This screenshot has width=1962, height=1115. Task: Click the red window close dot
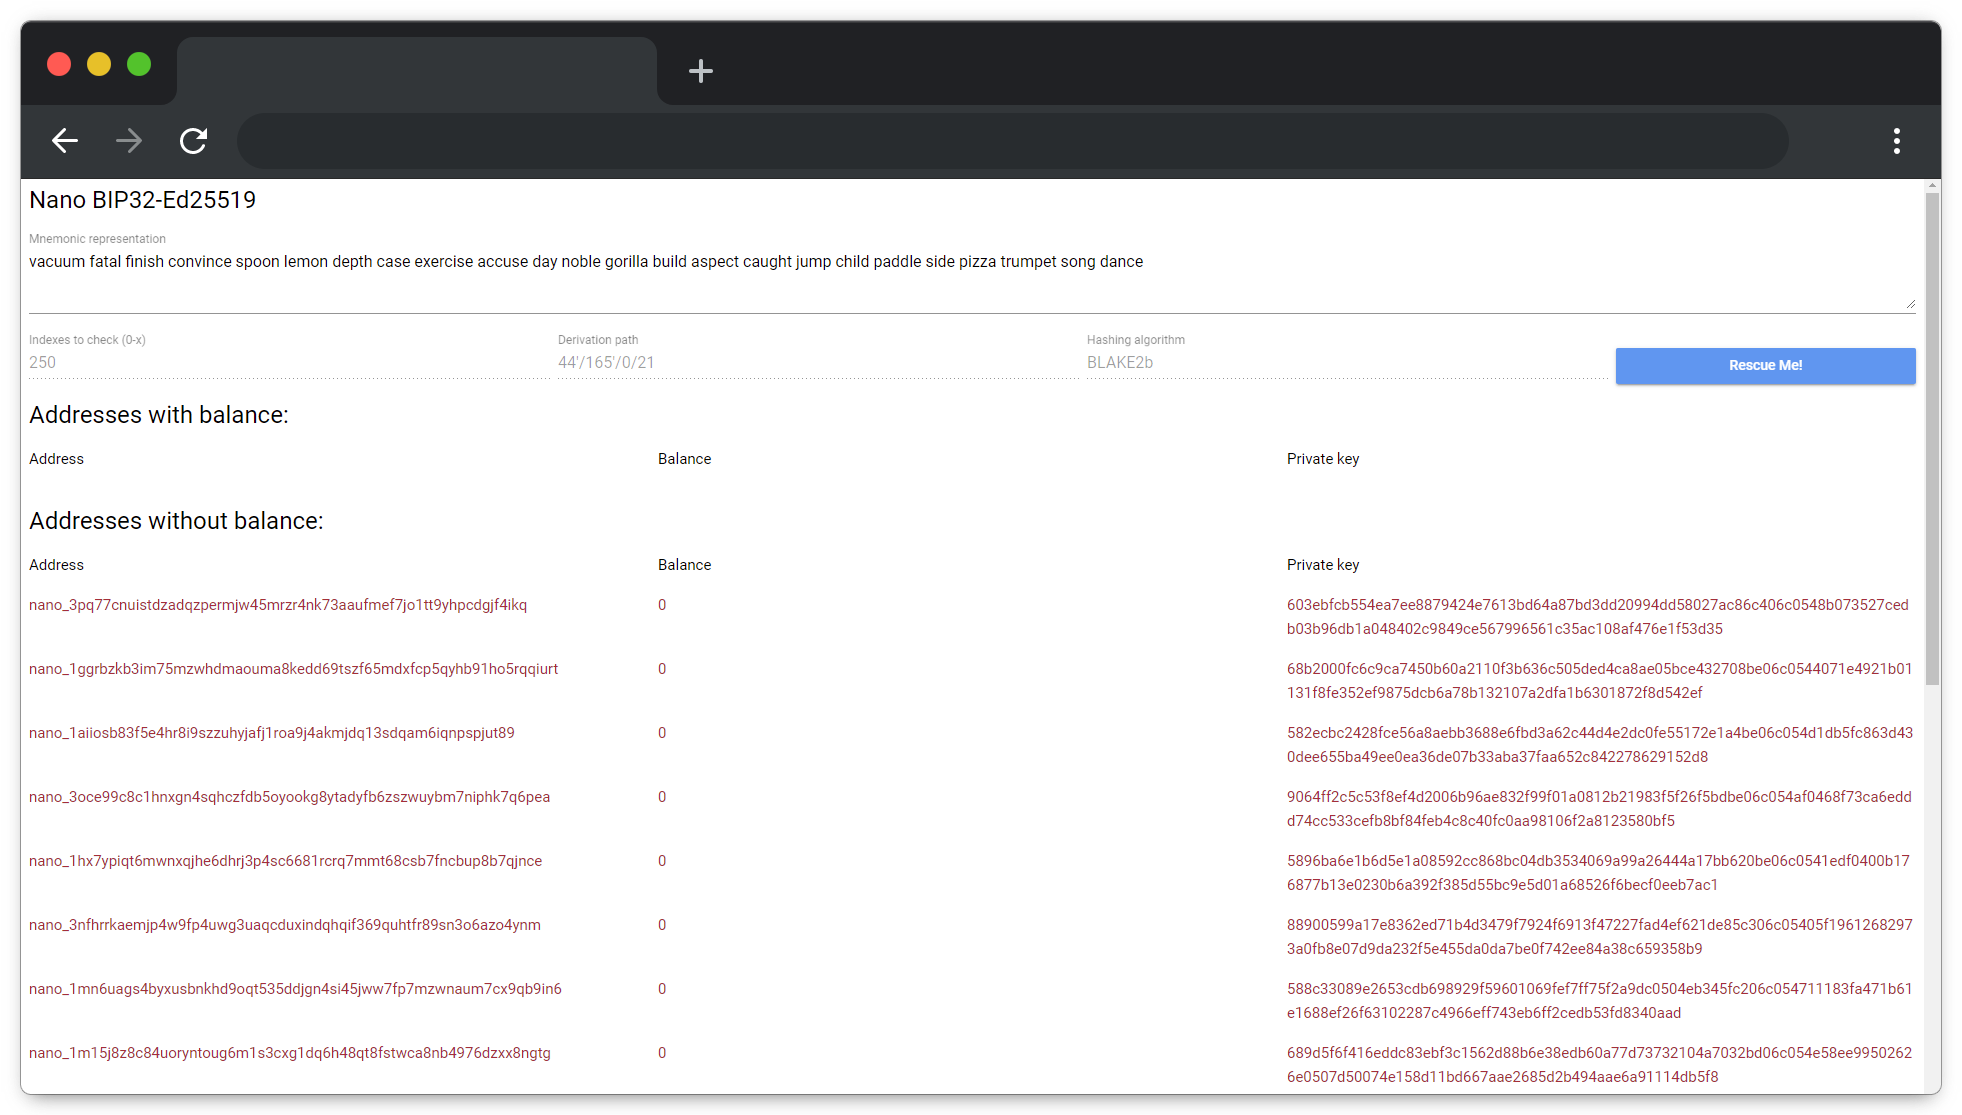(x=59, y=64)
